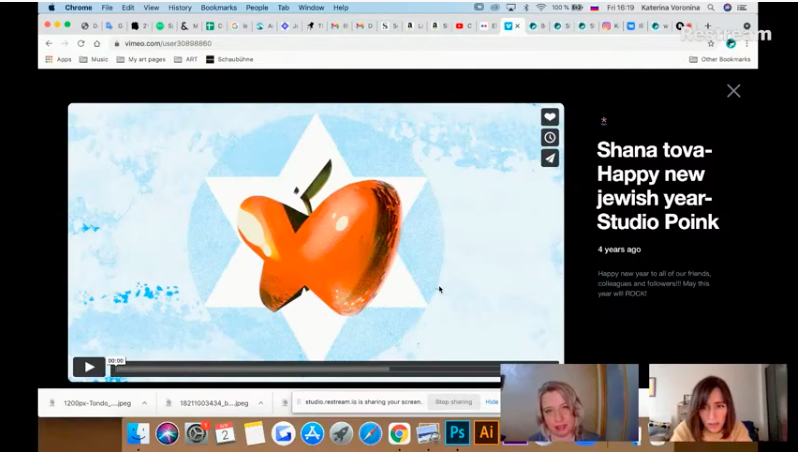The image size is (798, 452).
Task: Open the History menu
Action: [180, 7]
